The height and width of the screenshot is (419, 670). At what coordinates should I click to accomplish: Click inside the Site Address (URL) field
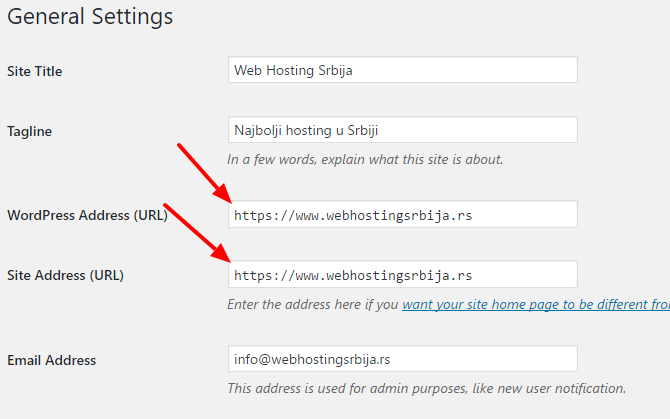click(x=403, y=274)
